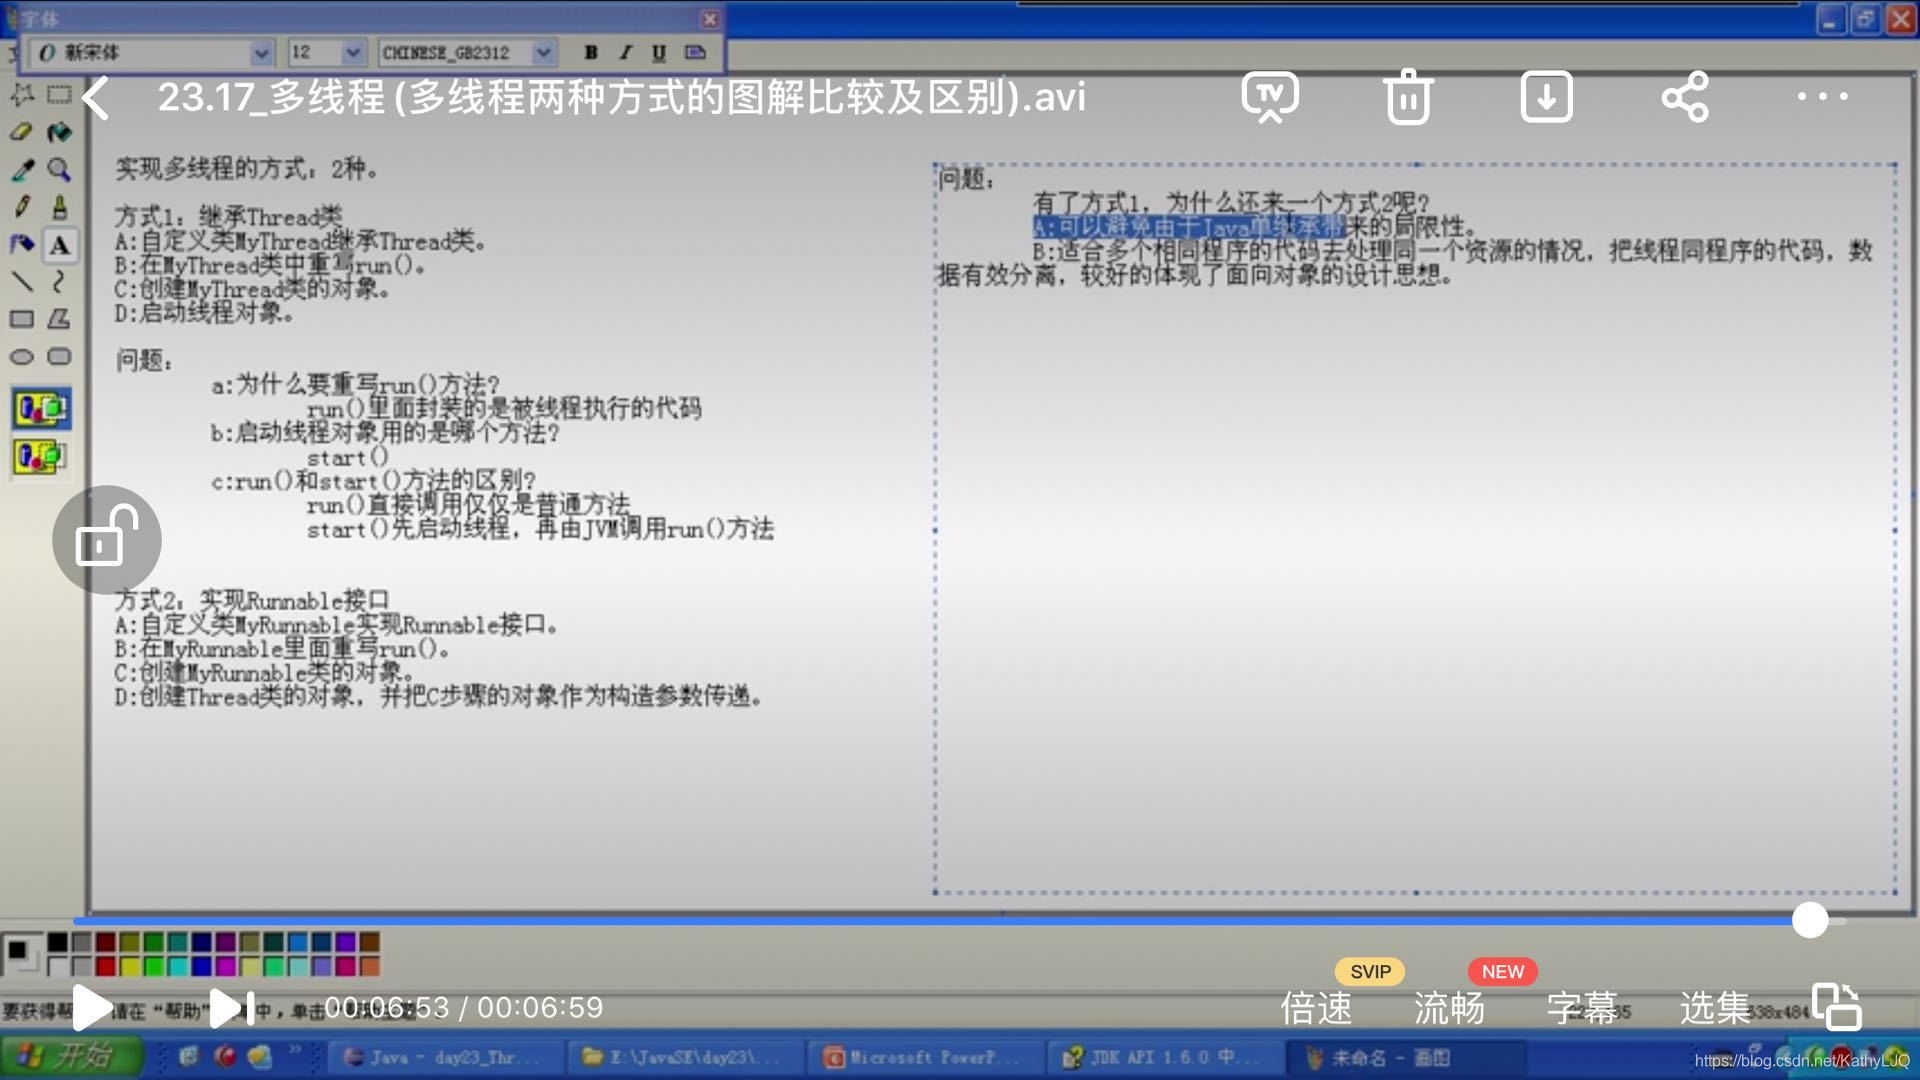Click the video progress slider handle
1920x1080 pixels.
coord(1810,920)
